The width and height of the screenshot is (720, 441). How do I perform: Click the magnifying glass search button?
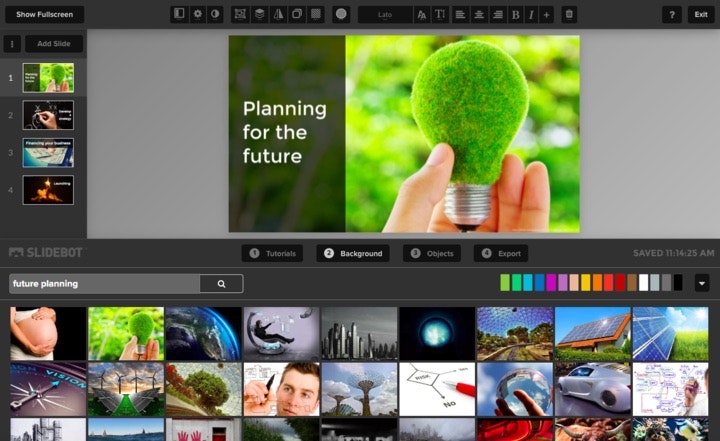pyautogui.click(x=221, y=283)
